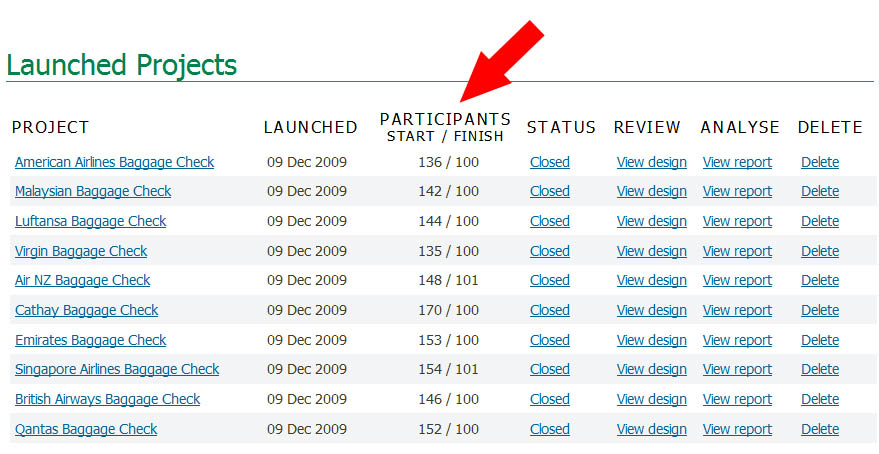View design for Qantas Baggage Check

pos(651,429)
